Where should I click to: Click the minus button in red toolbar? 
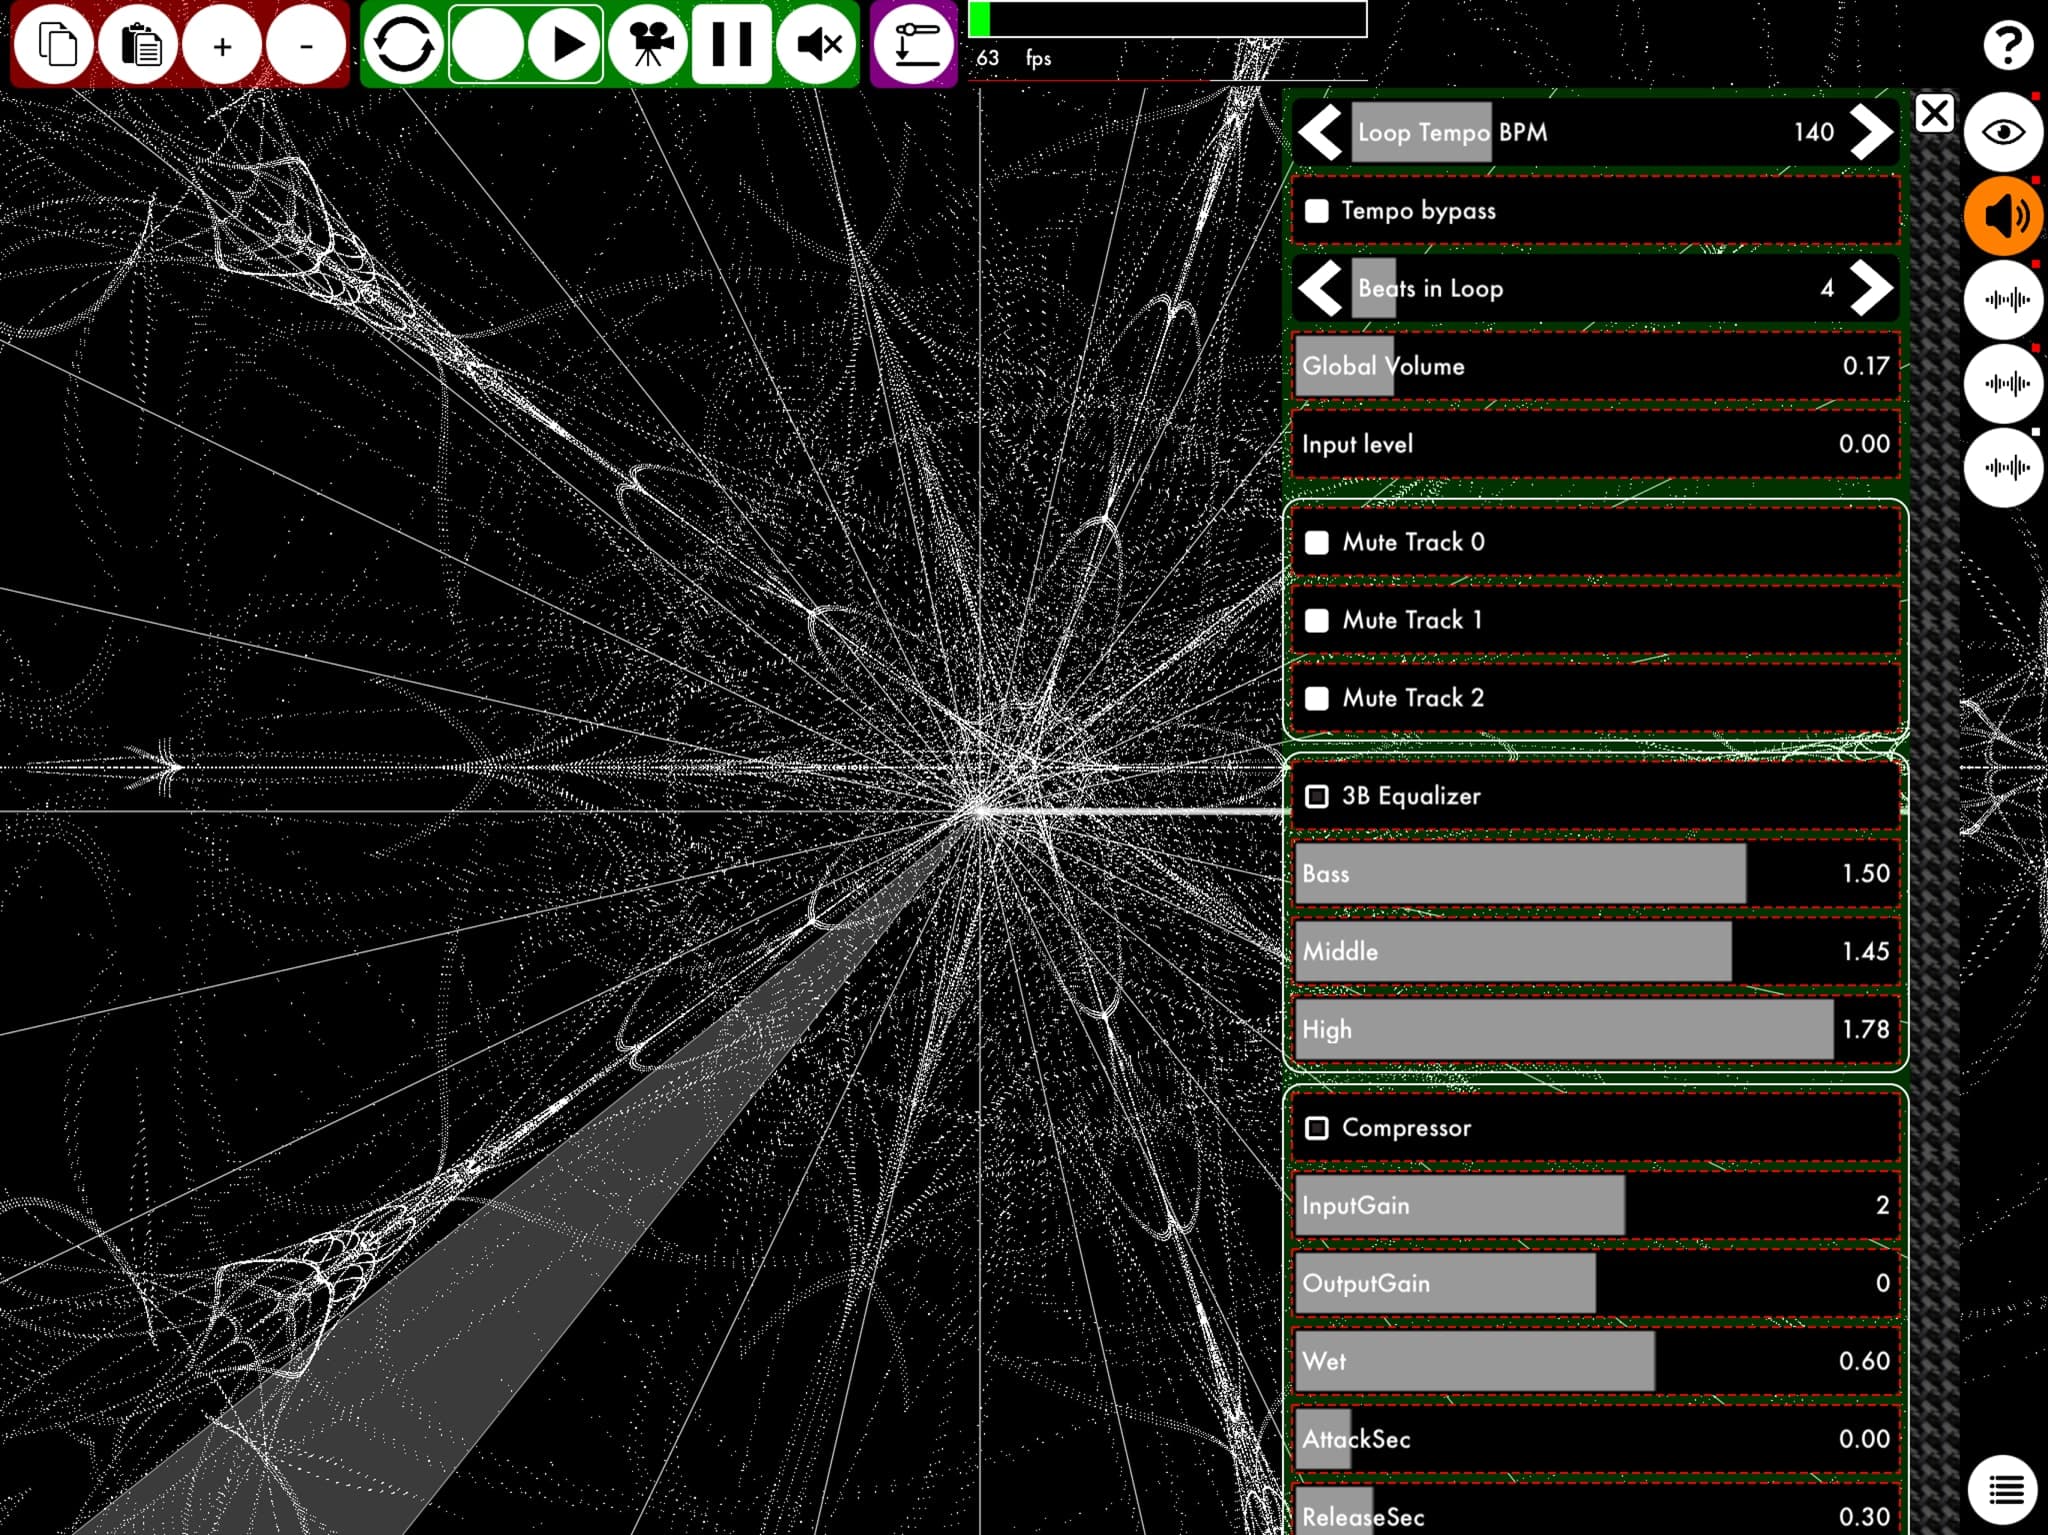click(306, 45)
